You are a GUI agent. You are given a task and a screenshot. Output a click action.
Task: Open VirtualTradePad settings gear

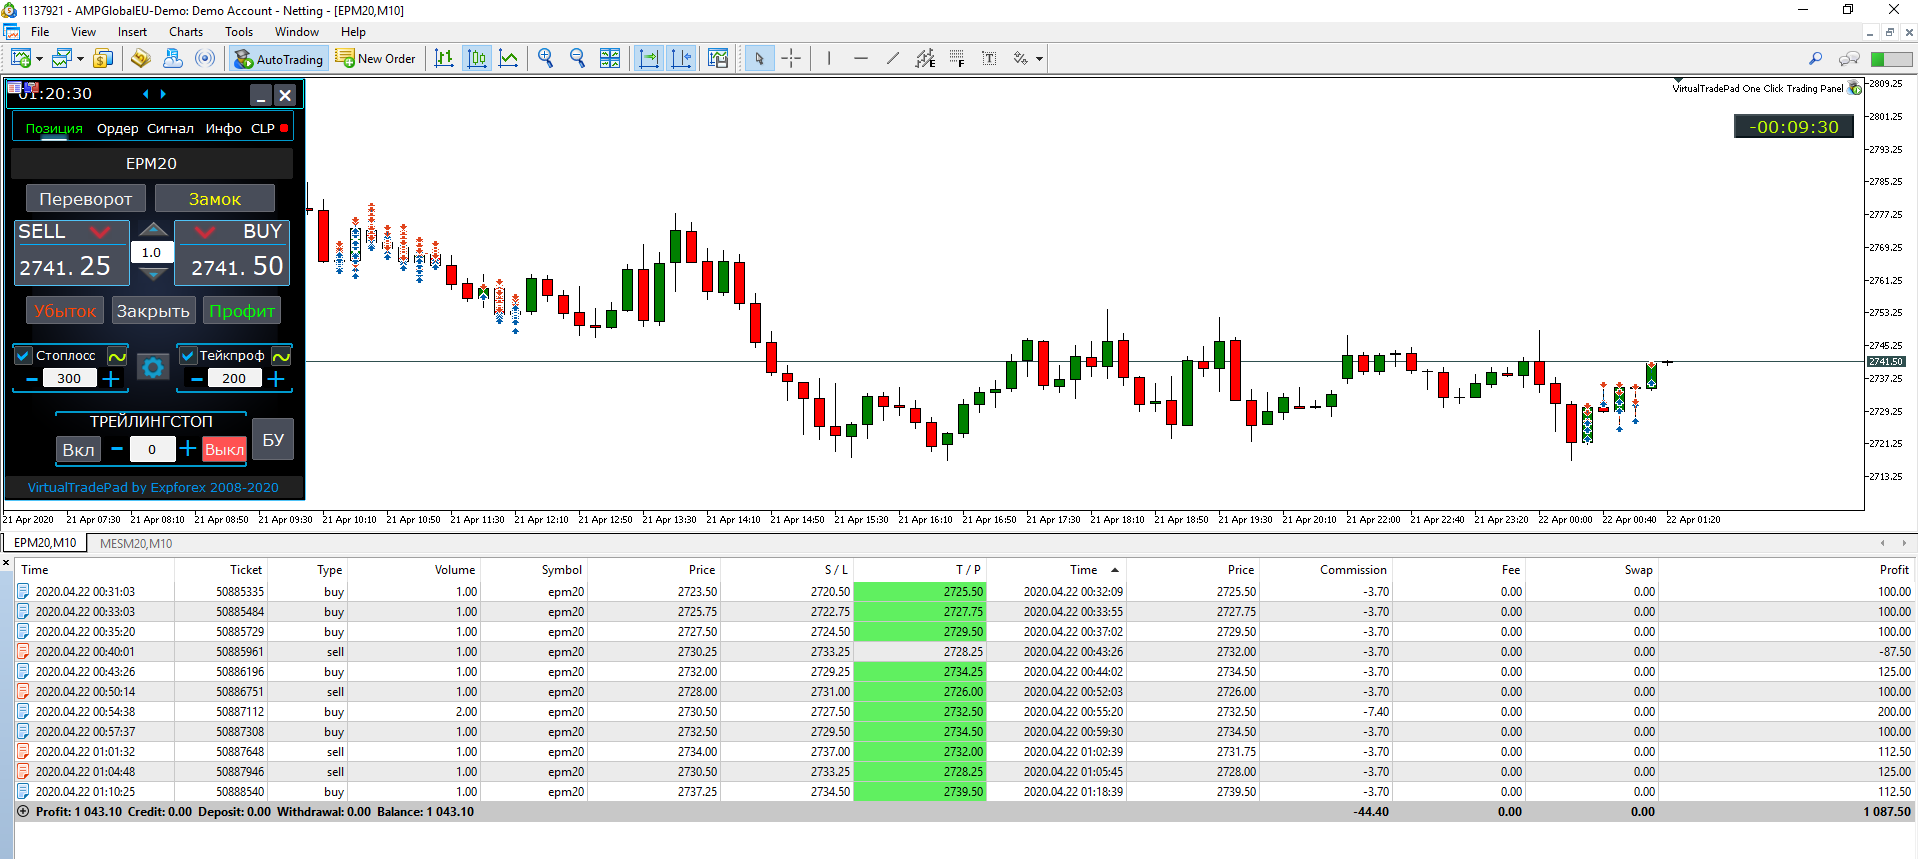click(x=153, y=368)
